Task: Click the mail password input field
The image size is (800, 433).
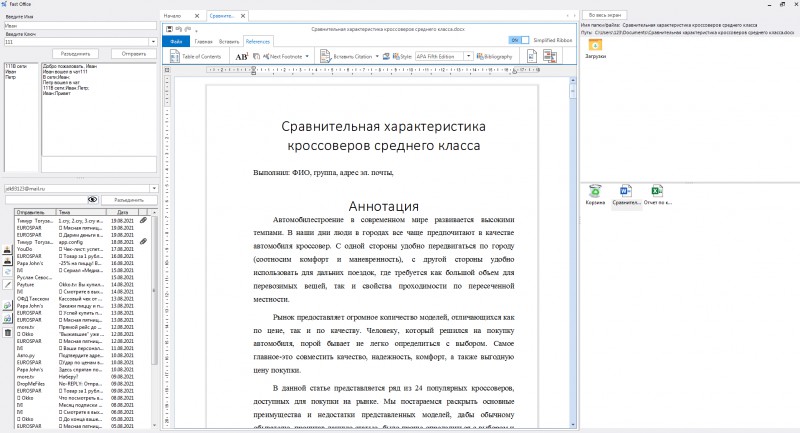Action: pyautogui.click(x=46, y=199)
